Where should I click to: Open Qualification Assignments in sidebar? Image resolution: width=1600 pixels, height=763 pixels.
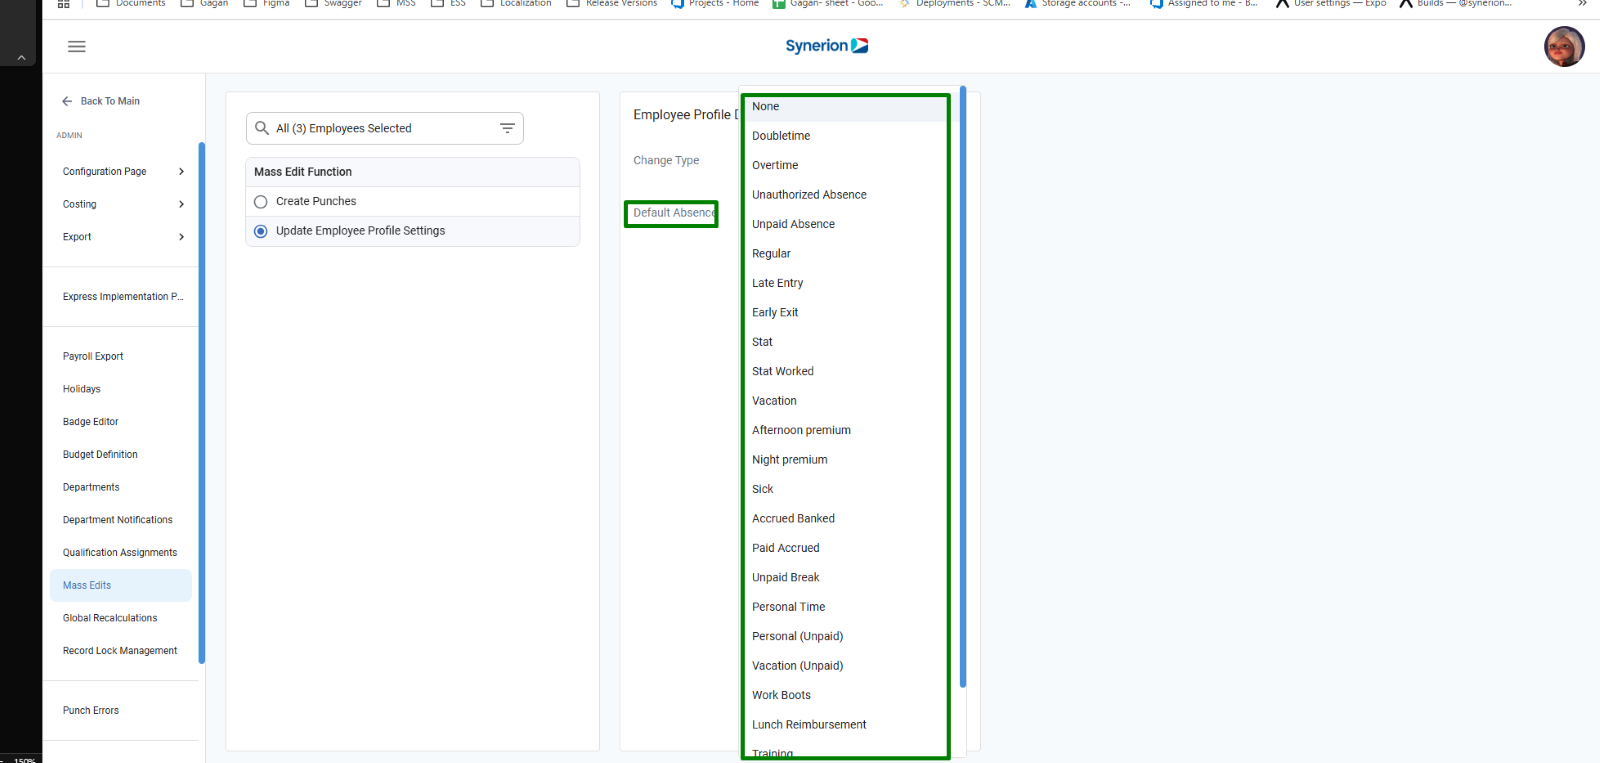pyautogui.click(x=120, y=553)
